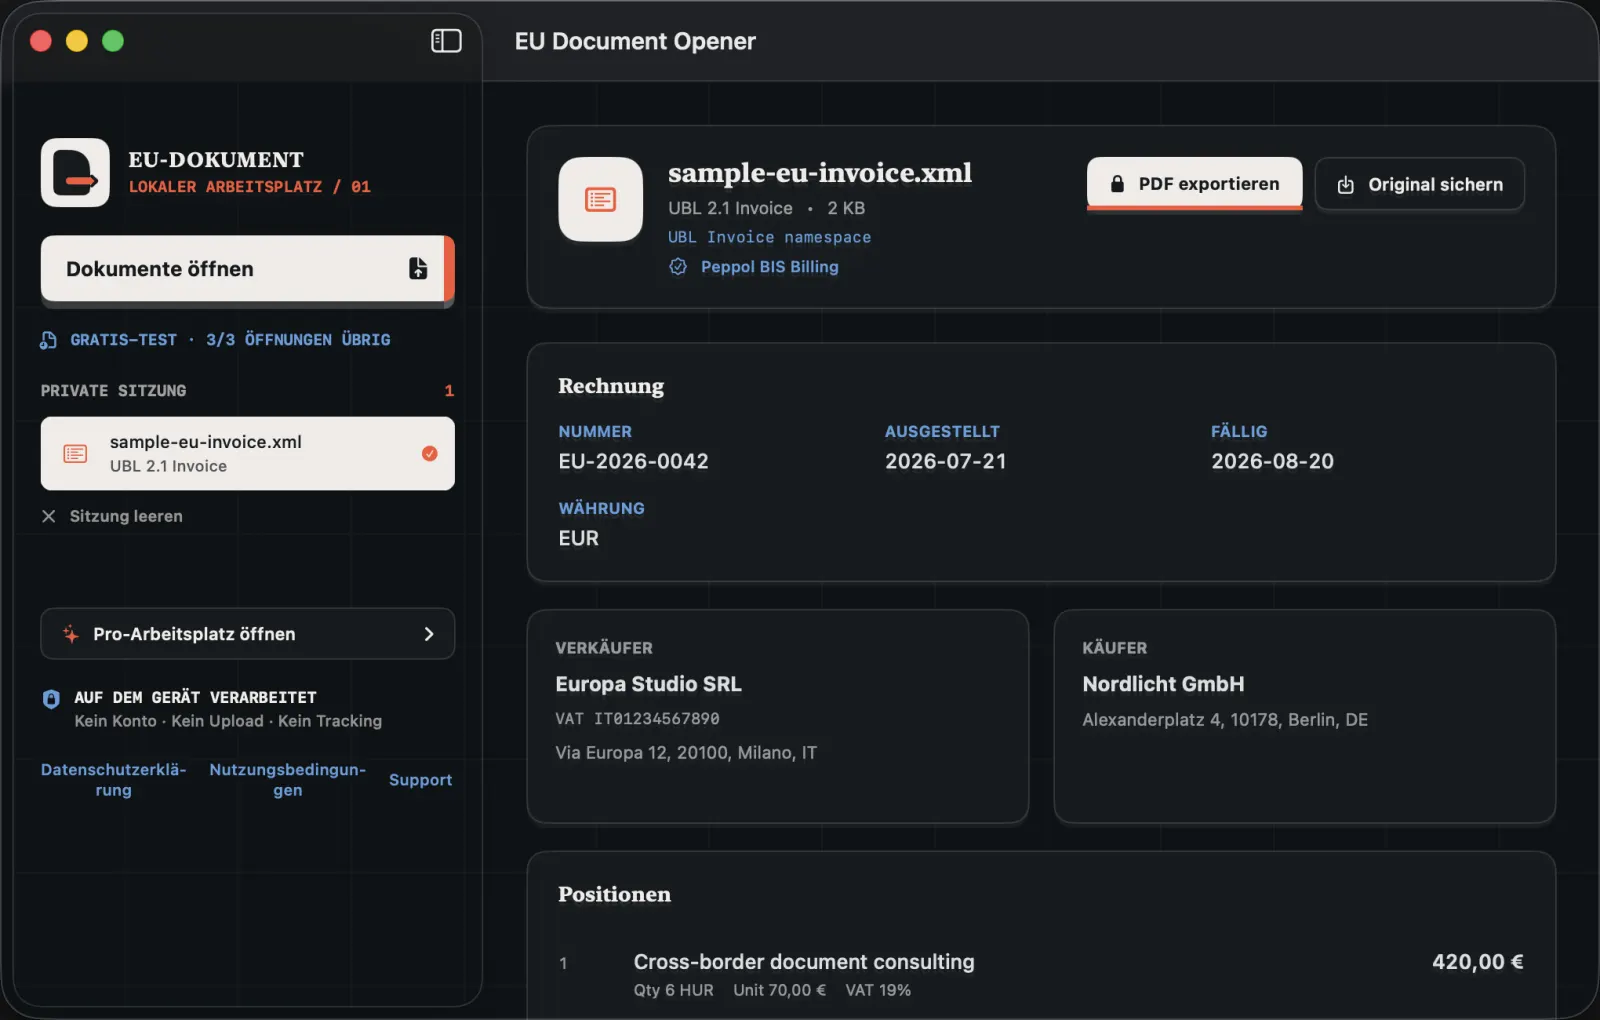Click the X icon beside Sitzung leeren
This screenshot has height=1020, width=1600.
pos(49,516)
